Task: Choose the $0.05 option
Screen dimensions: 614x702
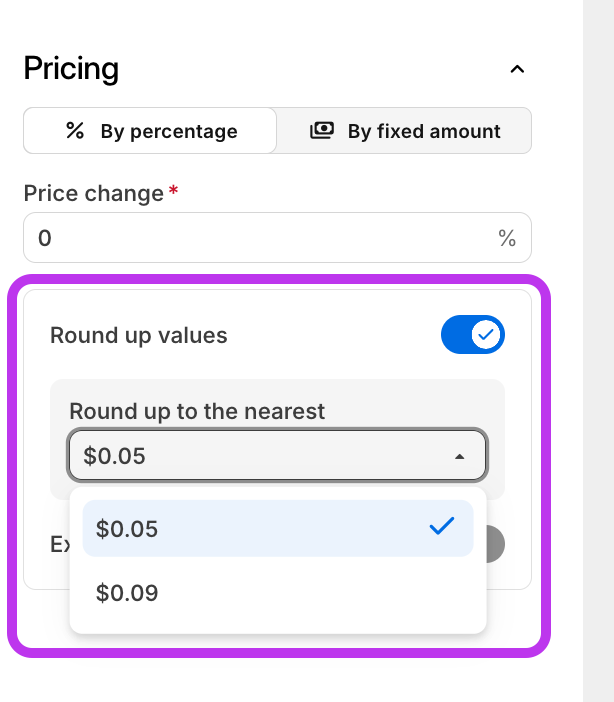Action: (x=277, y=528)
